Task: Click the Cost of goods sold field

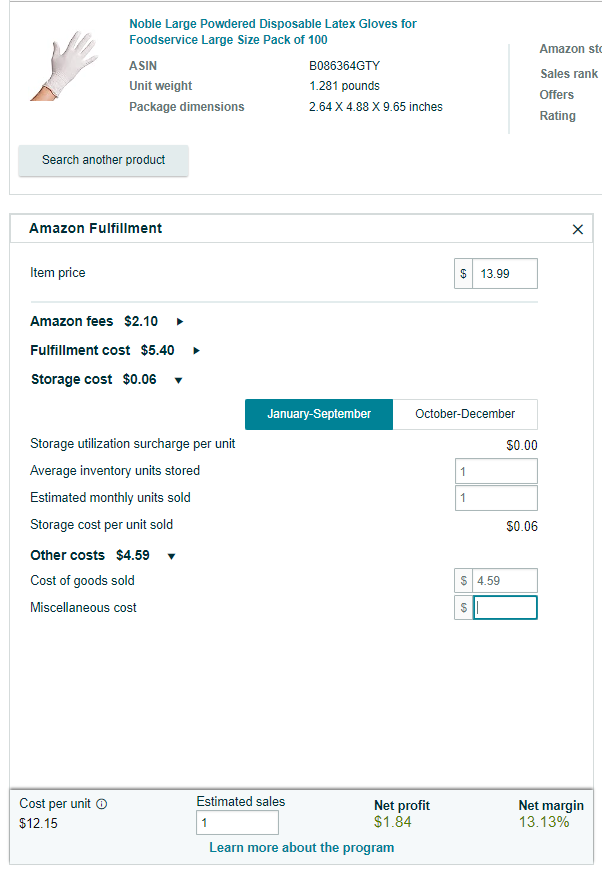Action: tap(504, 581)
